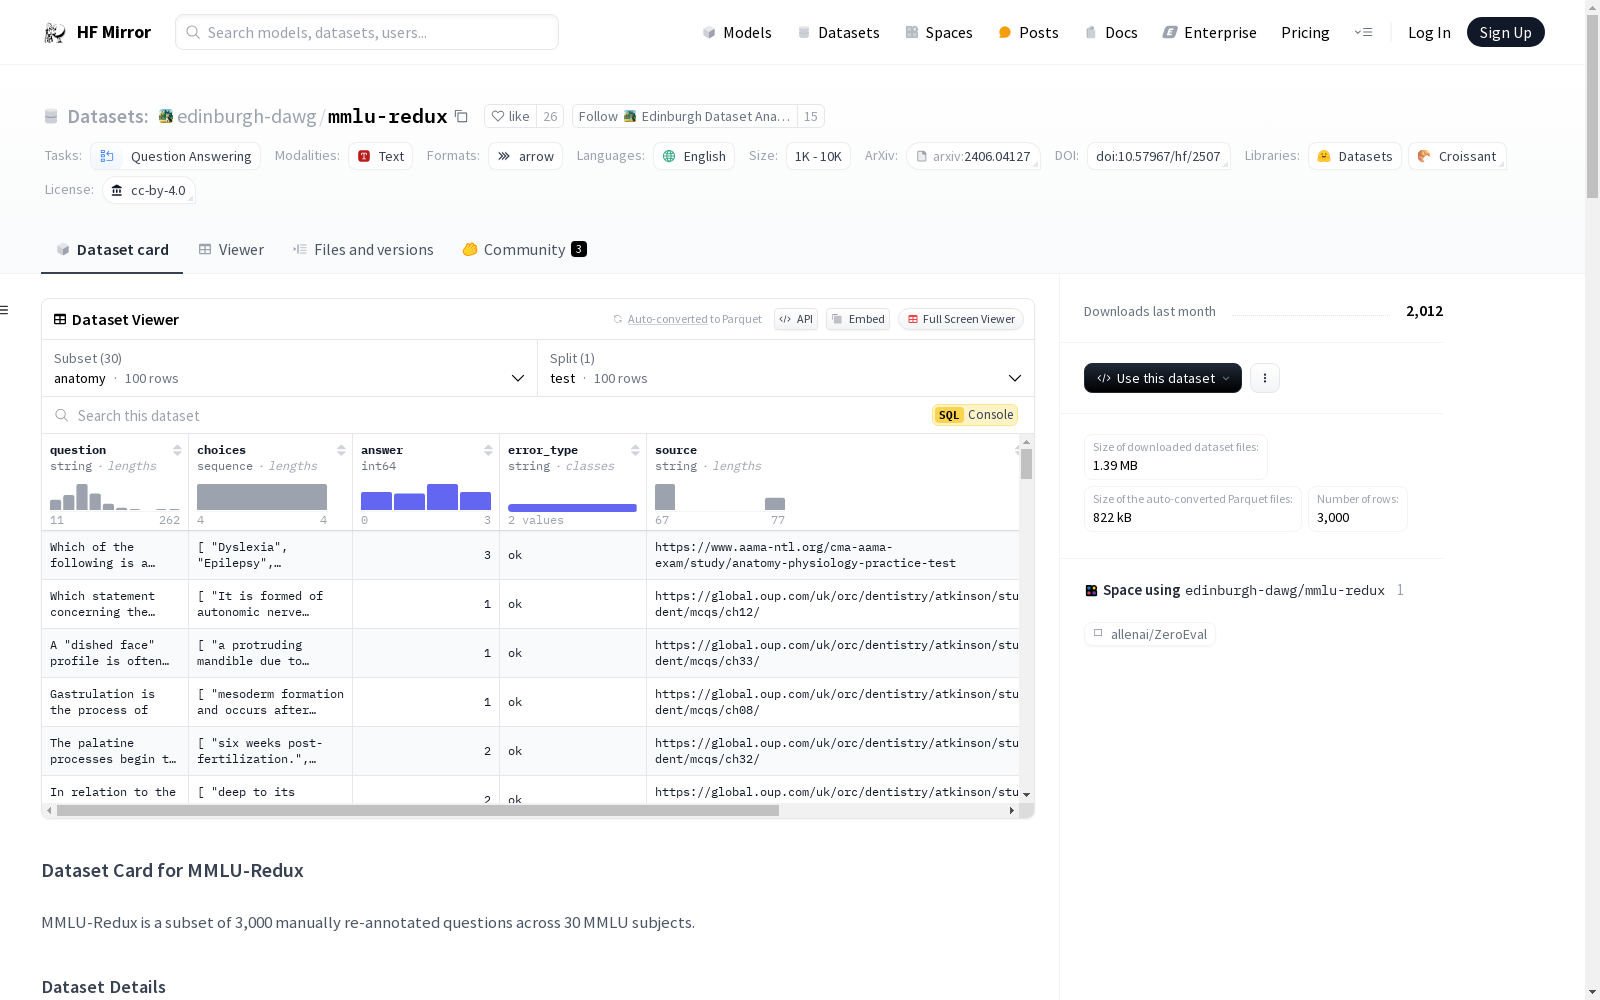This screenshot has height=1000, width=1600.
Task: Open Enterprise in navigation
Action: (1209, 32)
